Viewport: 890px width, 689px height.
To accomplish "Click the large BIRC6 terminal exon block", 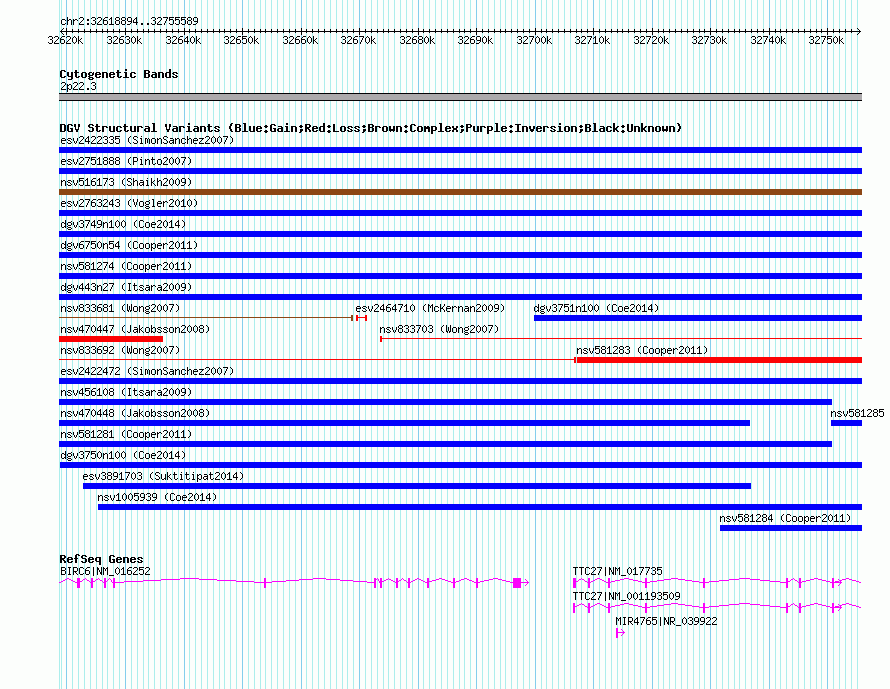I will tap(517, 583).
